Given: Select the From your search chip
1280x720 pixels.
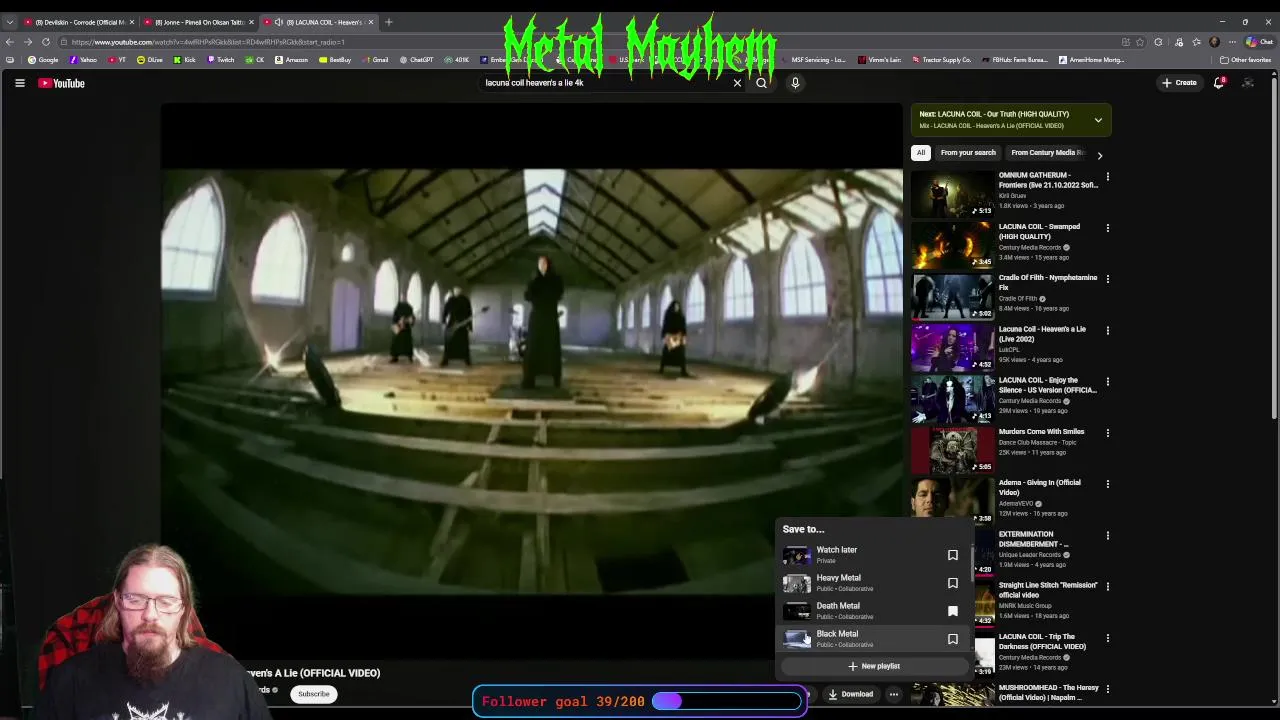Looking at the screenshot, I should pyautogui.click(x=968, y=153).
